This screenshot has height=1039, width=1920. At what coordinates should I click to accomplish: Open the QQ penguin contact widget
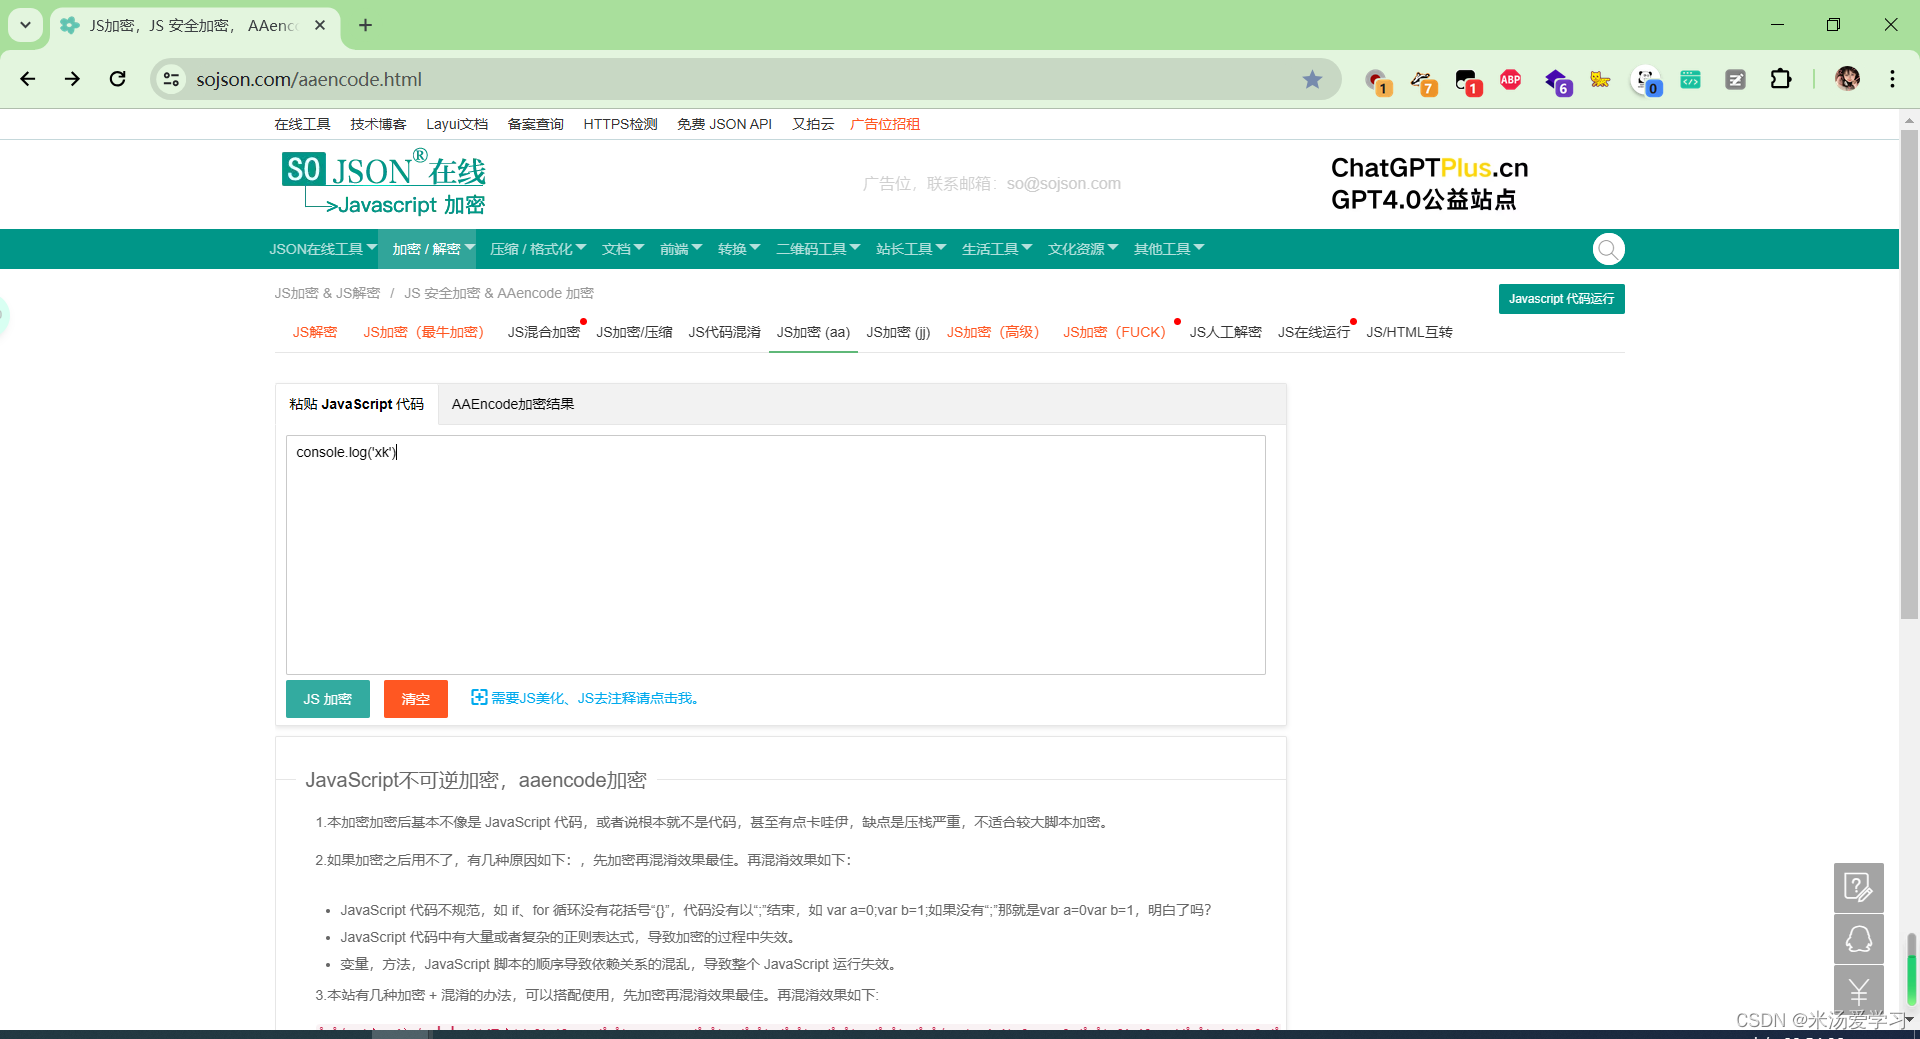1858,939
